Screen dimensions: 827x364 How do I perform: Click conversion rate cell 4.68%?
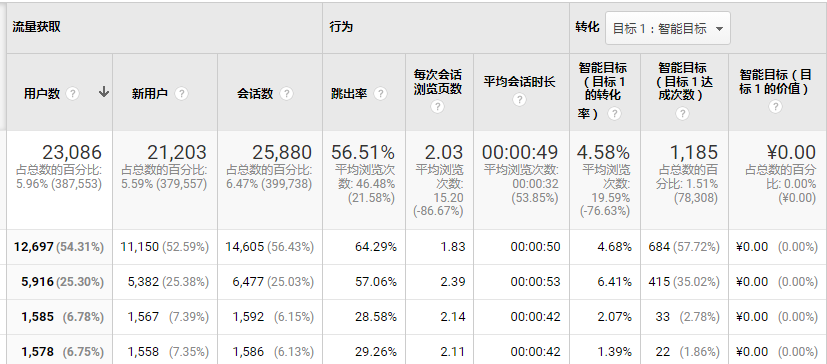coord(614,247)
